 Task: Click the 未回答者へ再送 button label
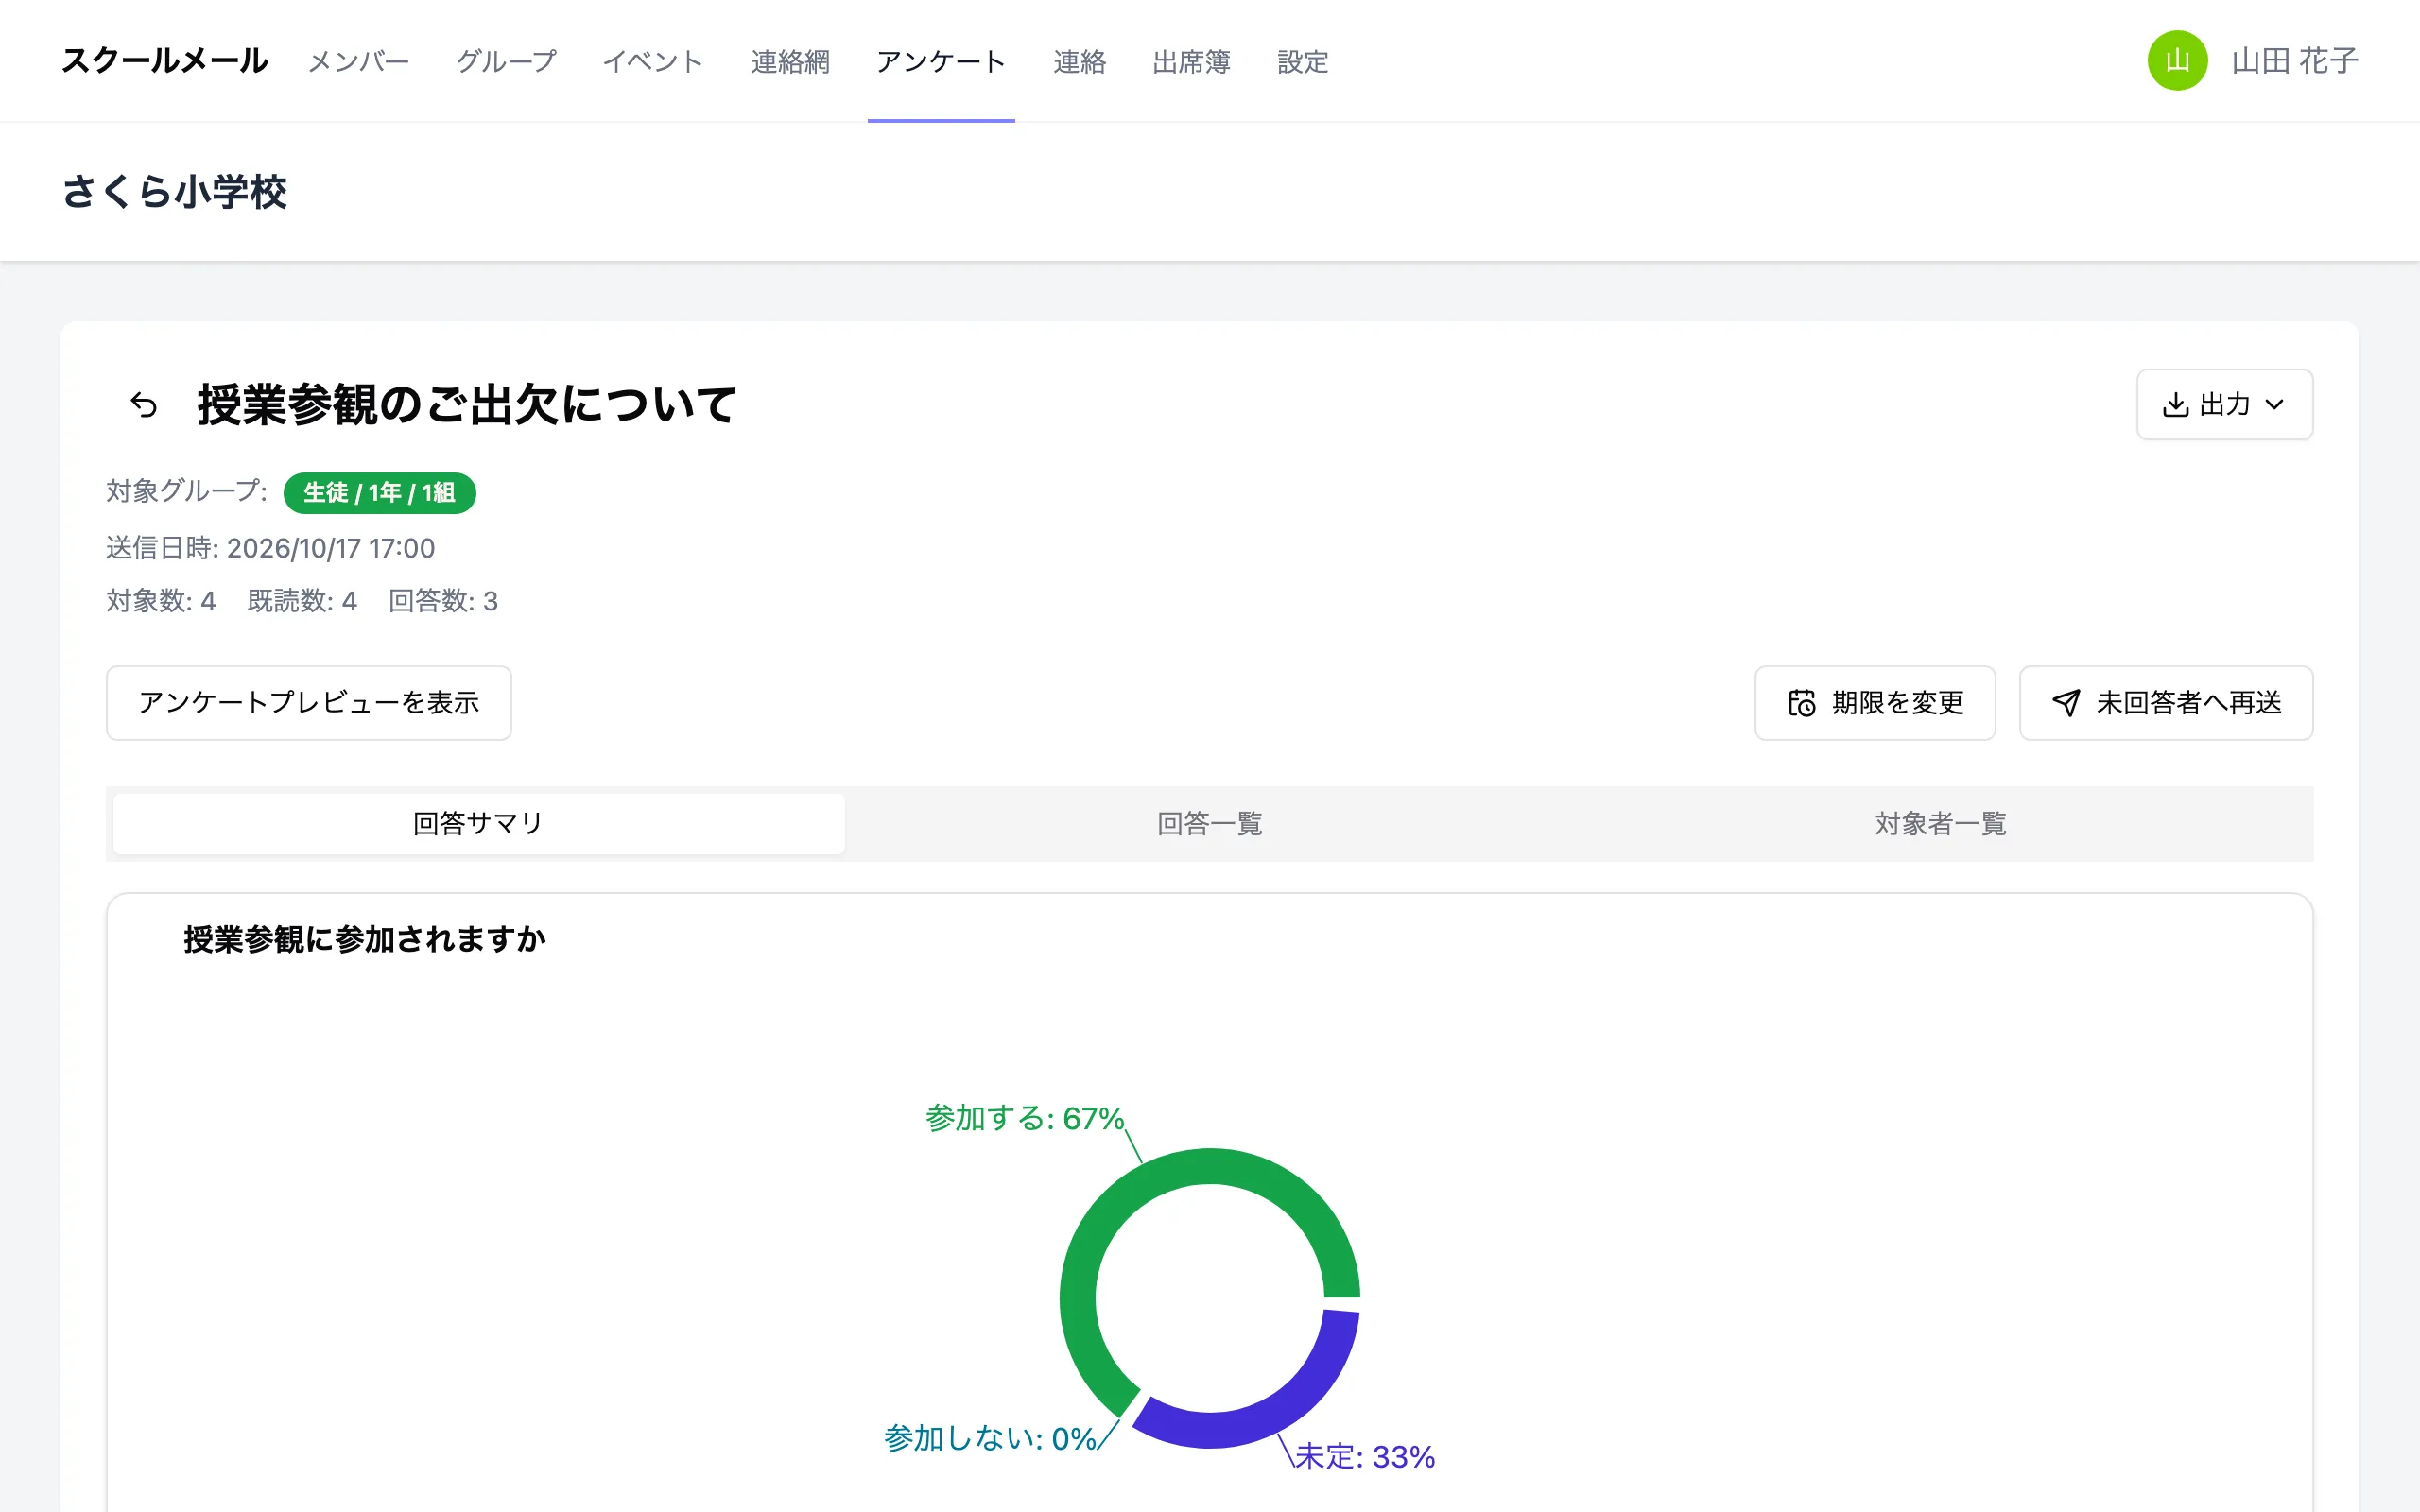tap(2189, 703)
